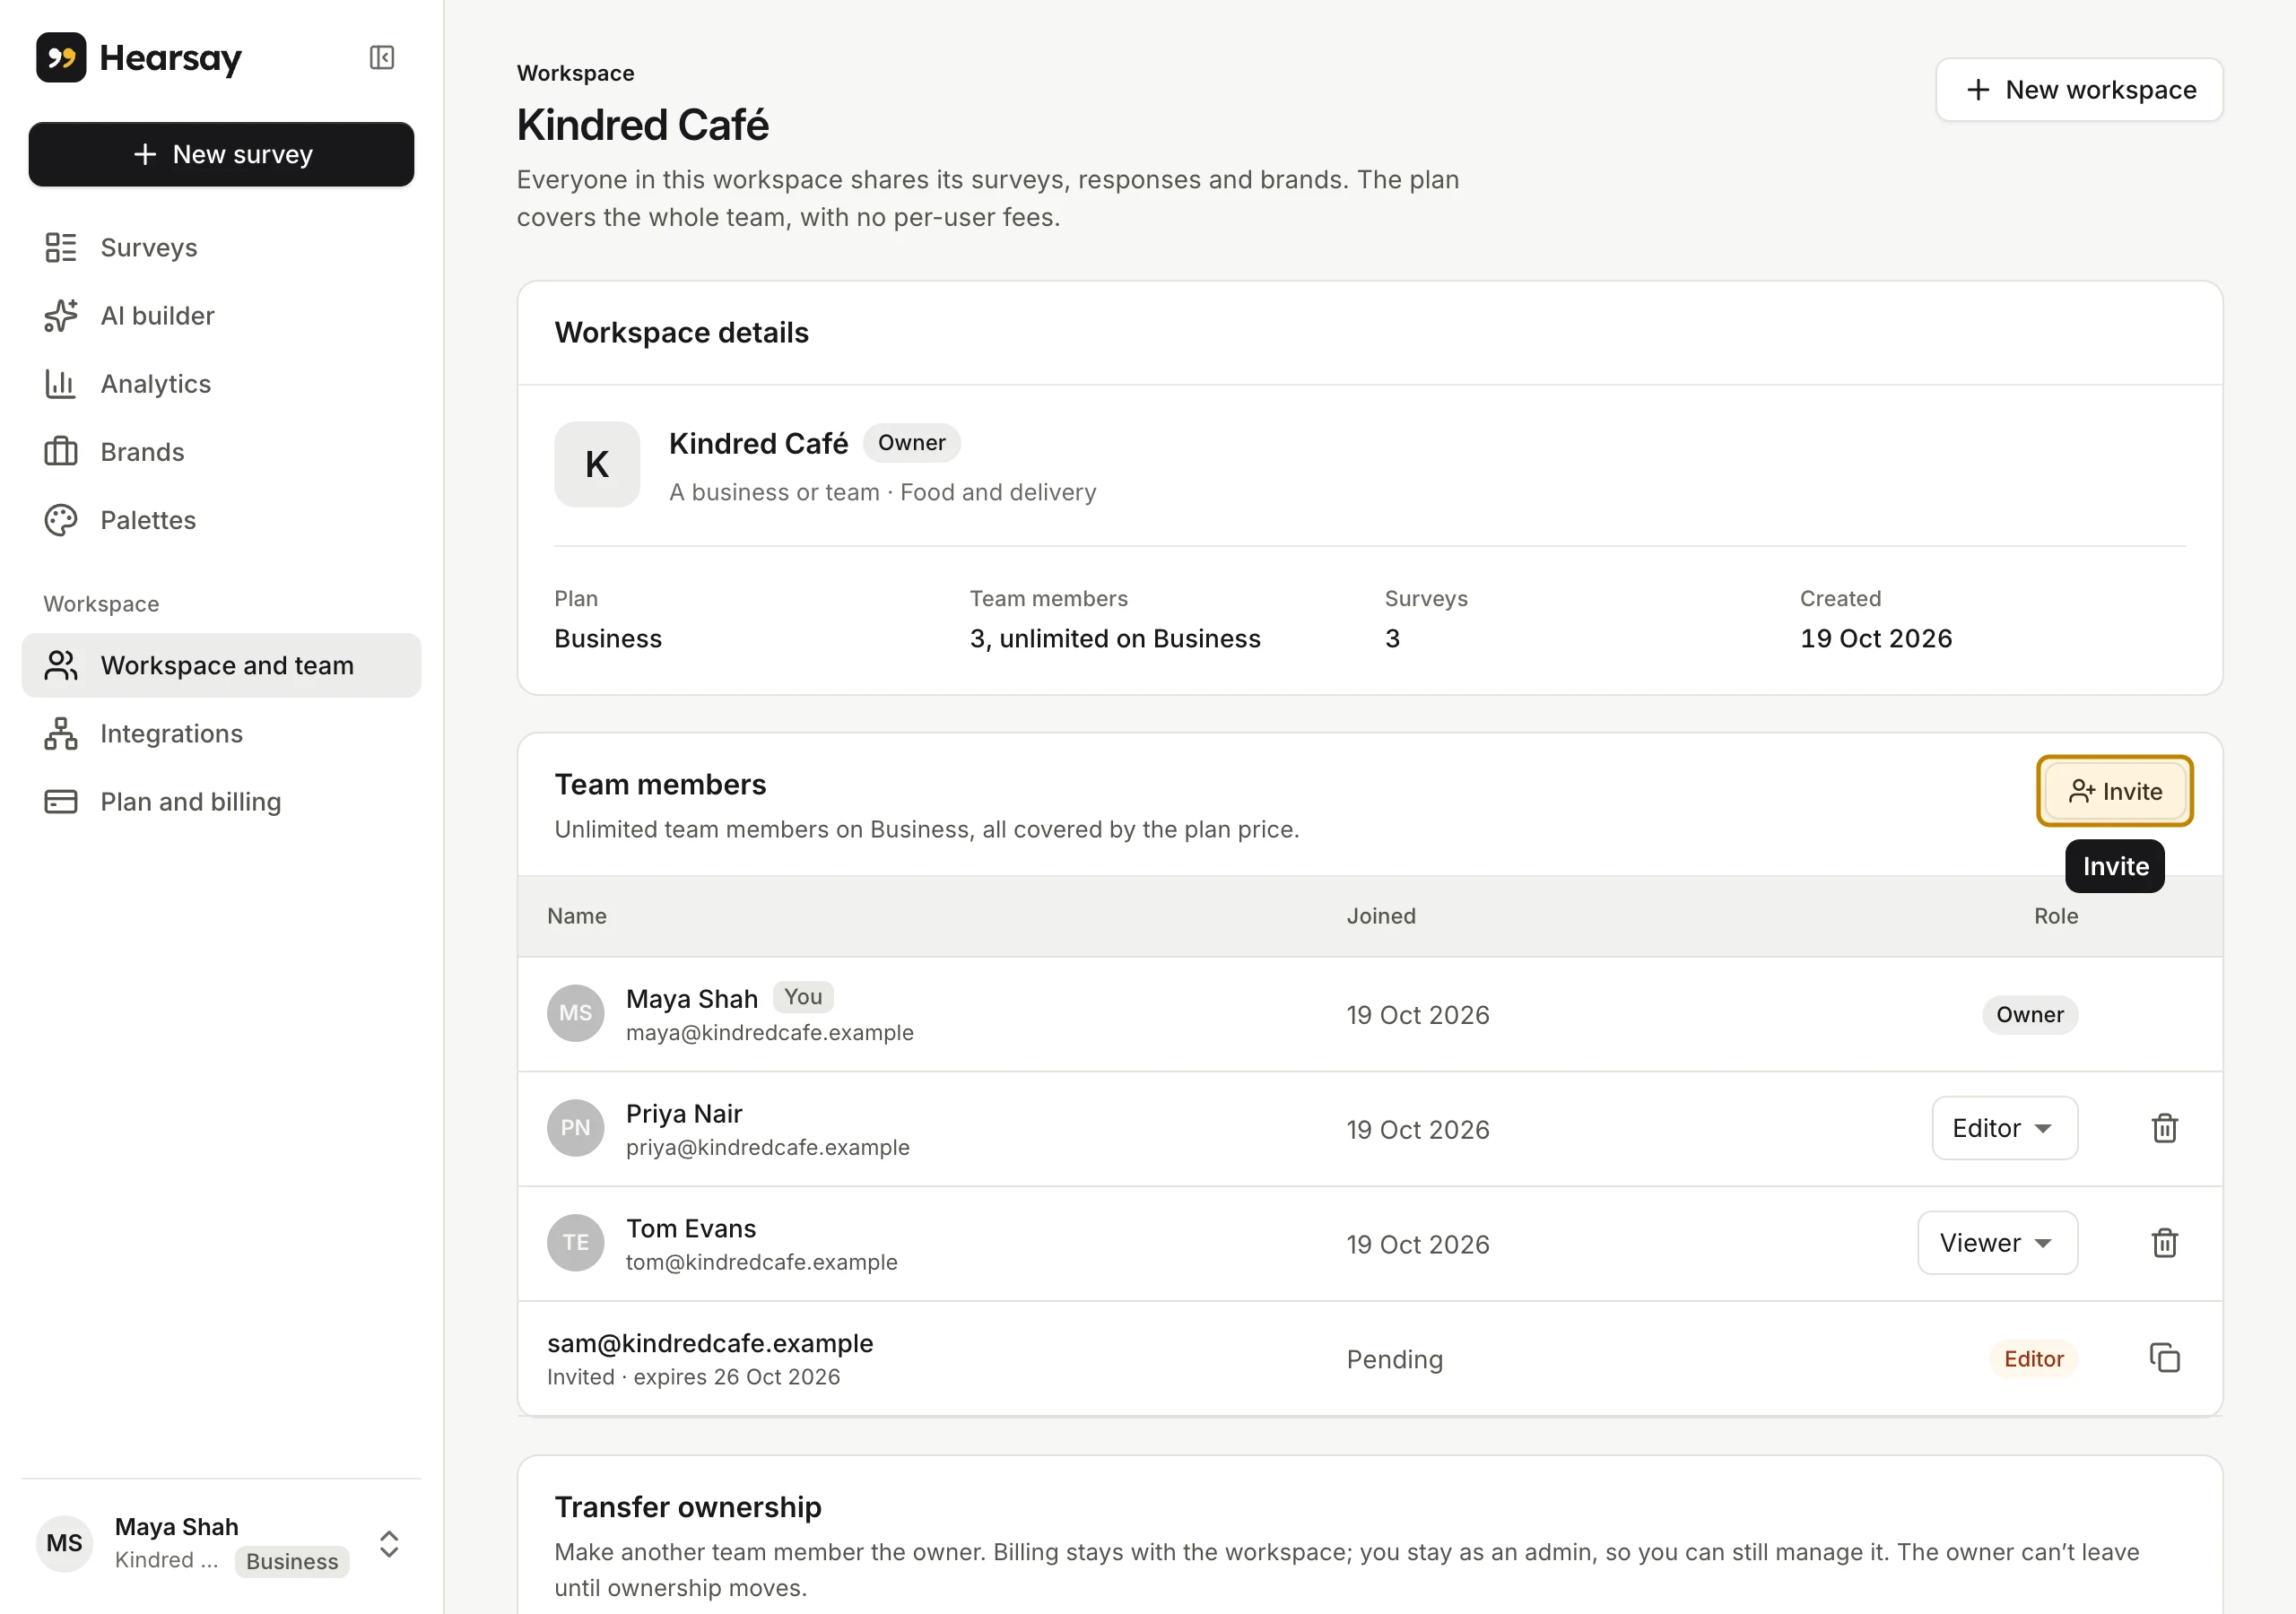Click the Business plan badge in the account footer

(x=292, y=1561)
